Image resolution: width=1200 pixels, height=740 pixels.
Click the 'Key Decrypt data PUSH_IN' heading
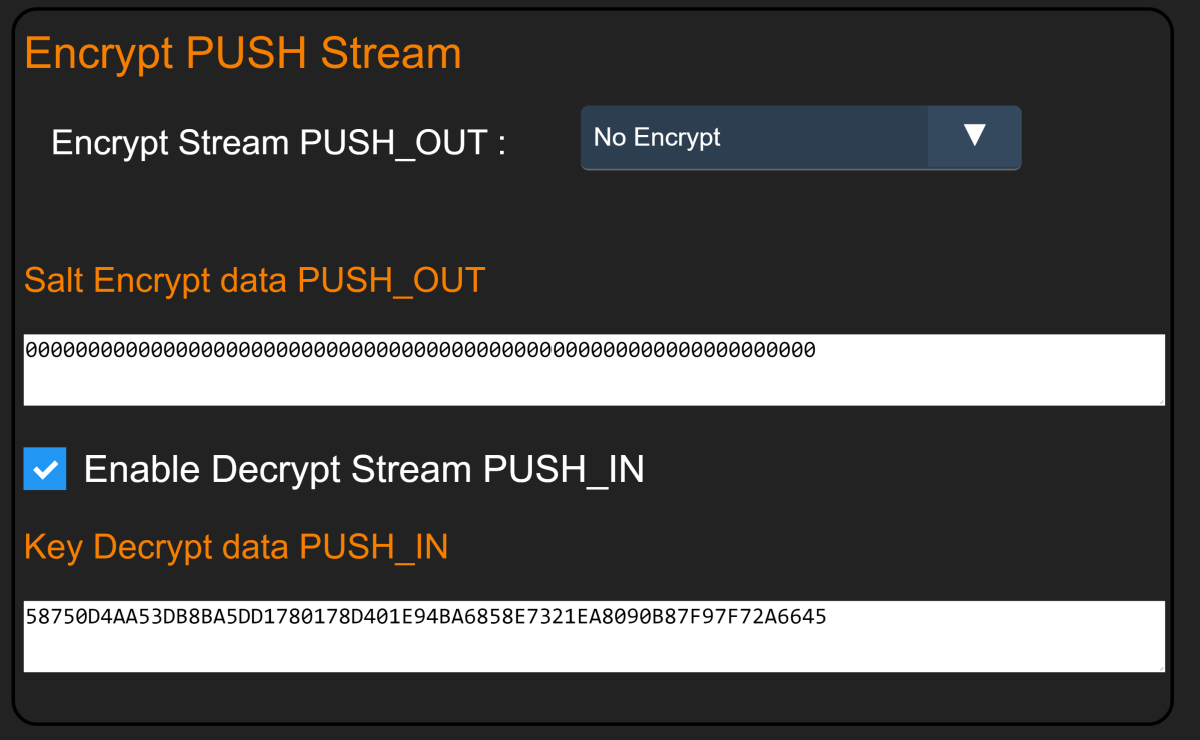click(x=235, y=547)
